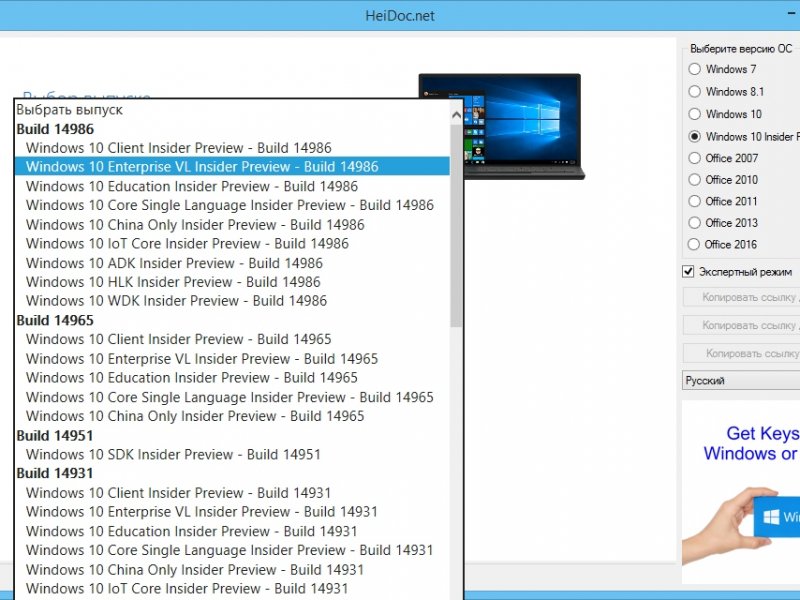Choose Core Single Language Build 14986
Image resolution: width=800 pixels, height=600 pixels.
point(232,205)
